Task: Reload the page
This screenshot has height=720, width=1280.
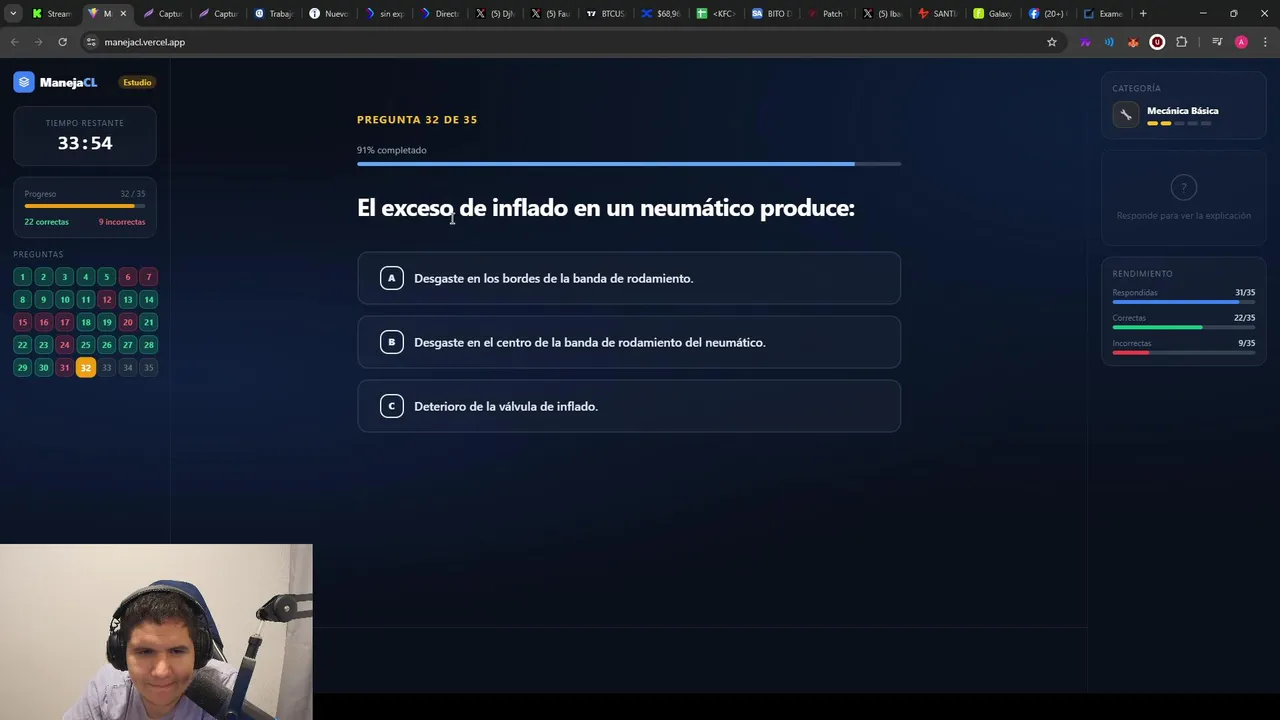Action: coord(62,42)
